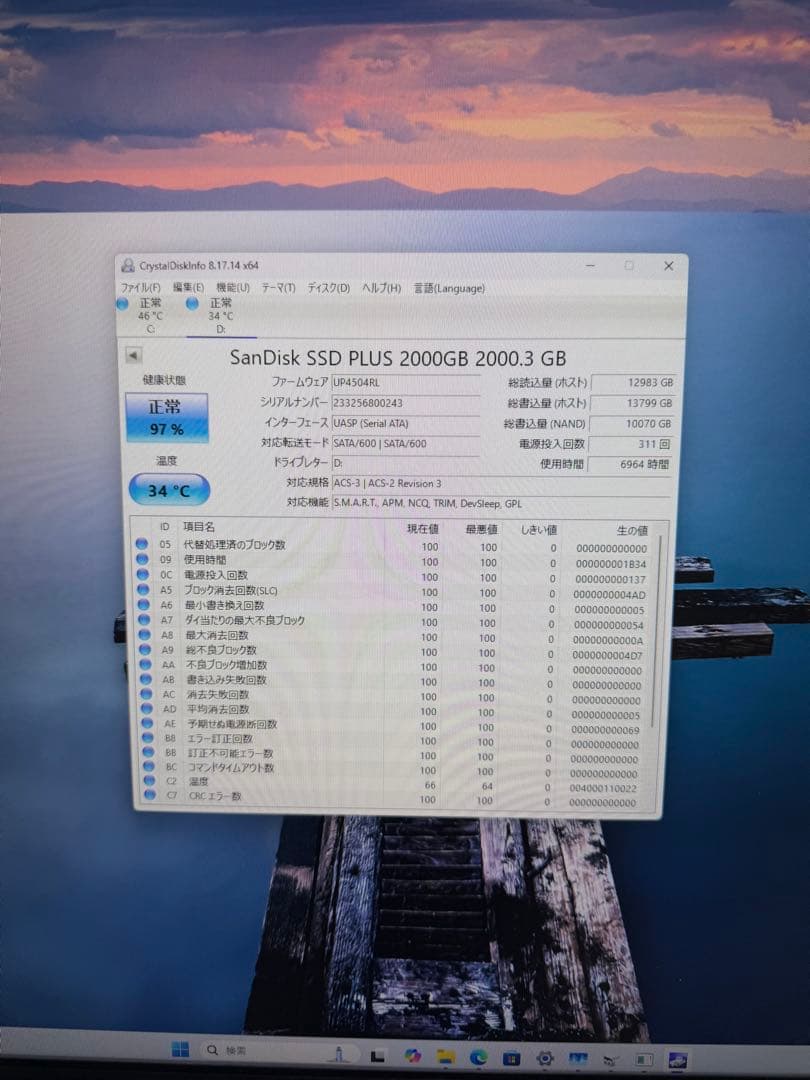Image resolution: width=810 pixels, height=1080 pixels.
Task: Click the status dot for attribute 05
Action: click(142, 543)
